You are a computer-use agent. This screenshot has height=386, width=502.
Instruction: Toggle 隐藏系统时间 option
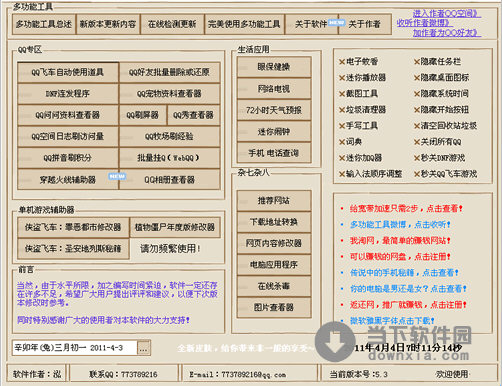pos(442,94)
